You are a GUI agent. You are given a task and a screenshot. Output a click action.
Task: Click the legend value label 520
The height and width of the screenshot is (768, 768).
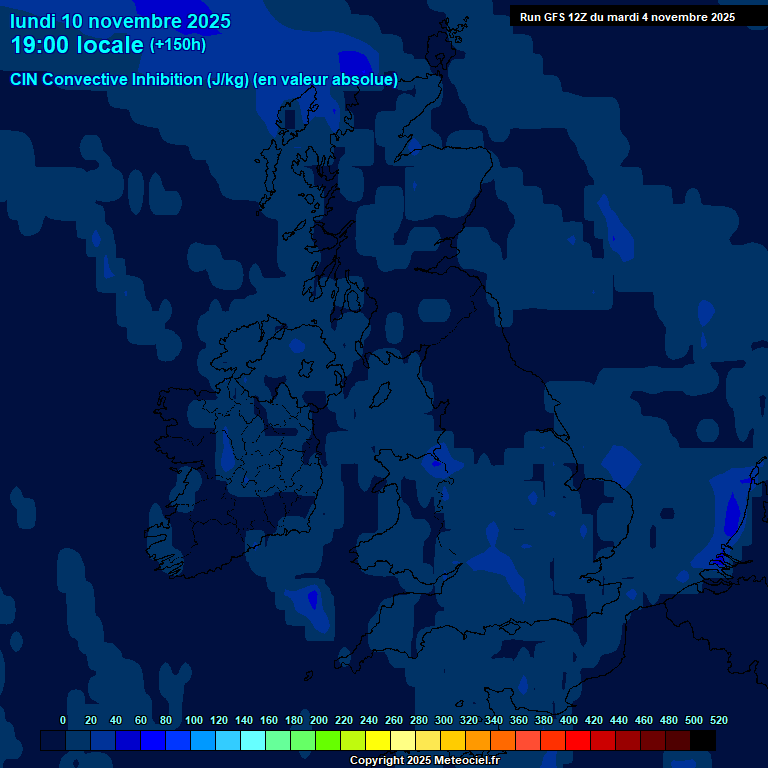(718, 720)
